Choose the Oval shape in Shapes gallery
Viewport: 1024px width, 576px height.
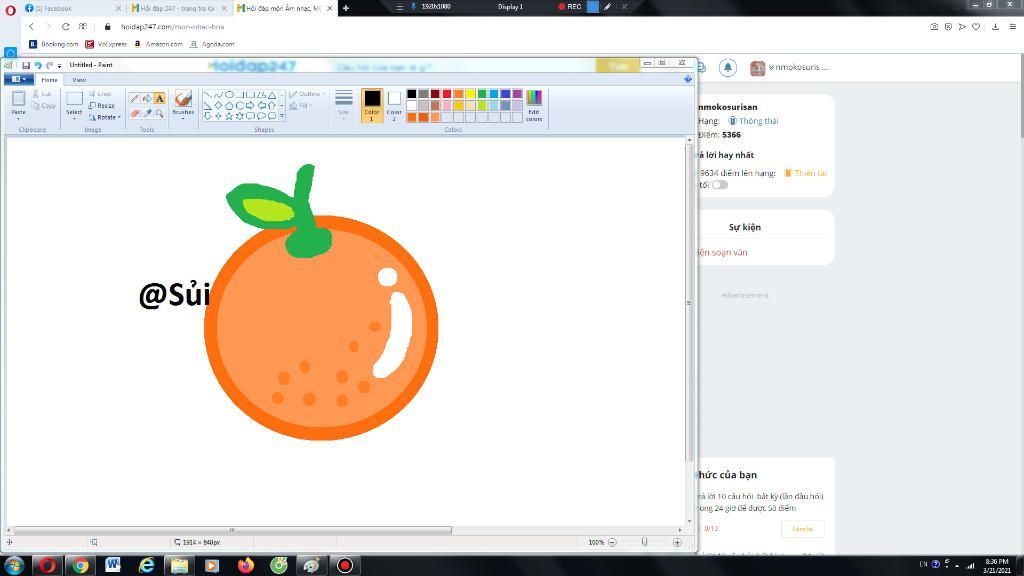(x=229, y=95)
